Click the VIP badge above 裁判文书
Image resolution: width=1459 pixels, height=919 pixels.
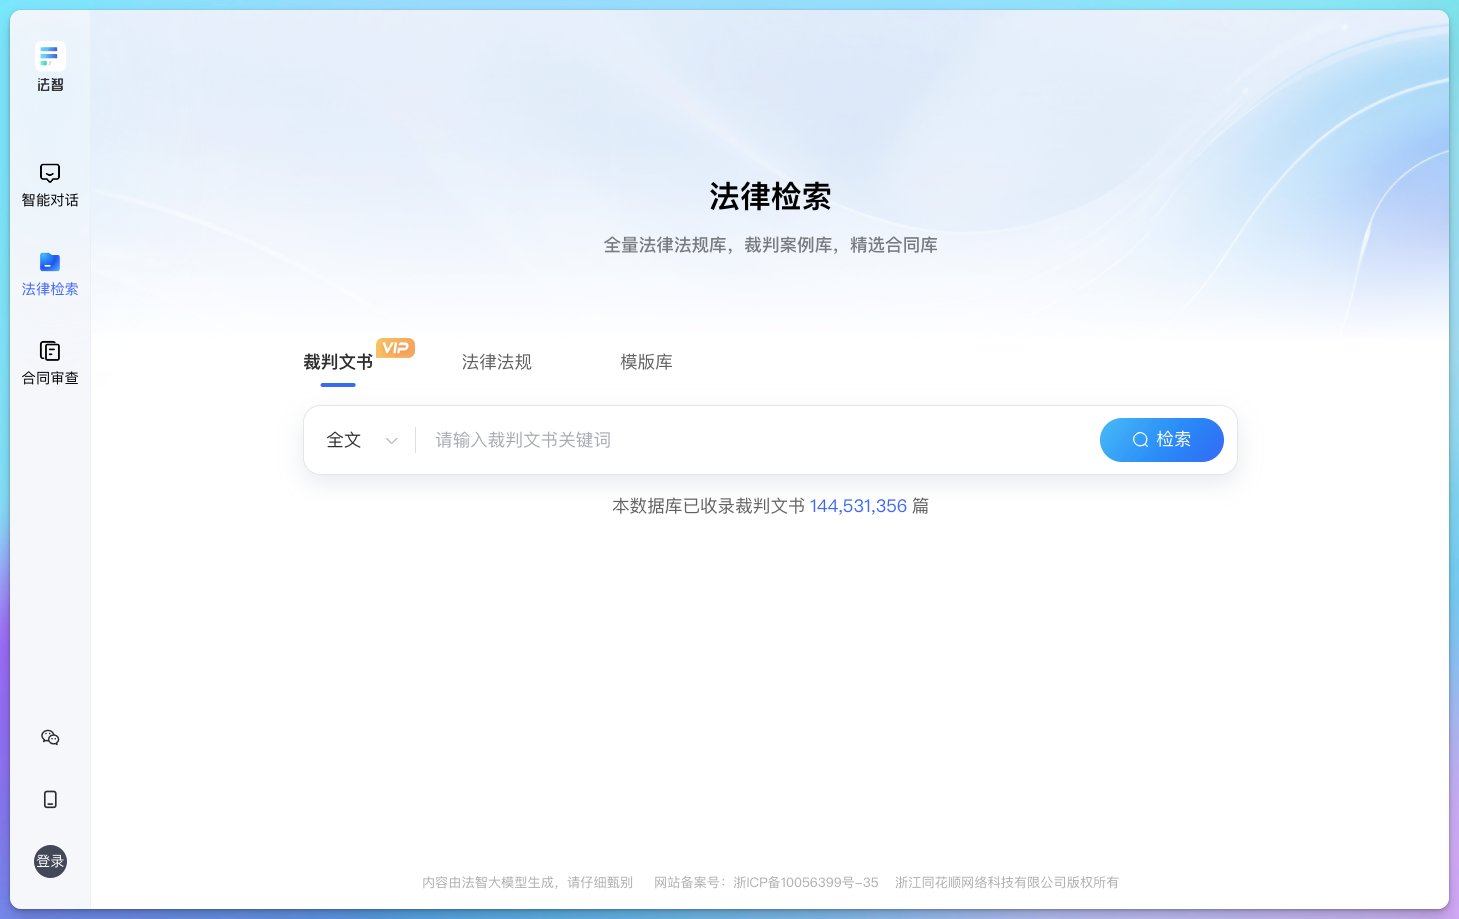(395, 347)
